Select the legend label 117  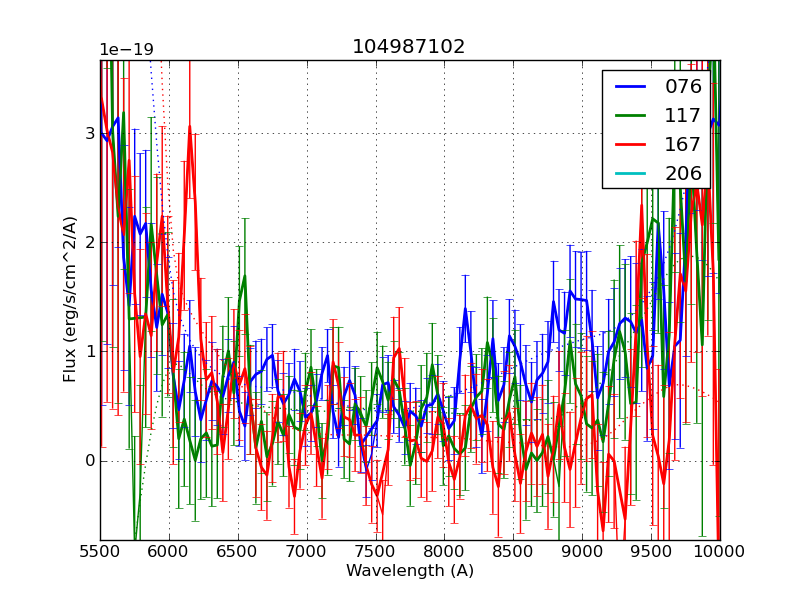(x=683, y=115)
